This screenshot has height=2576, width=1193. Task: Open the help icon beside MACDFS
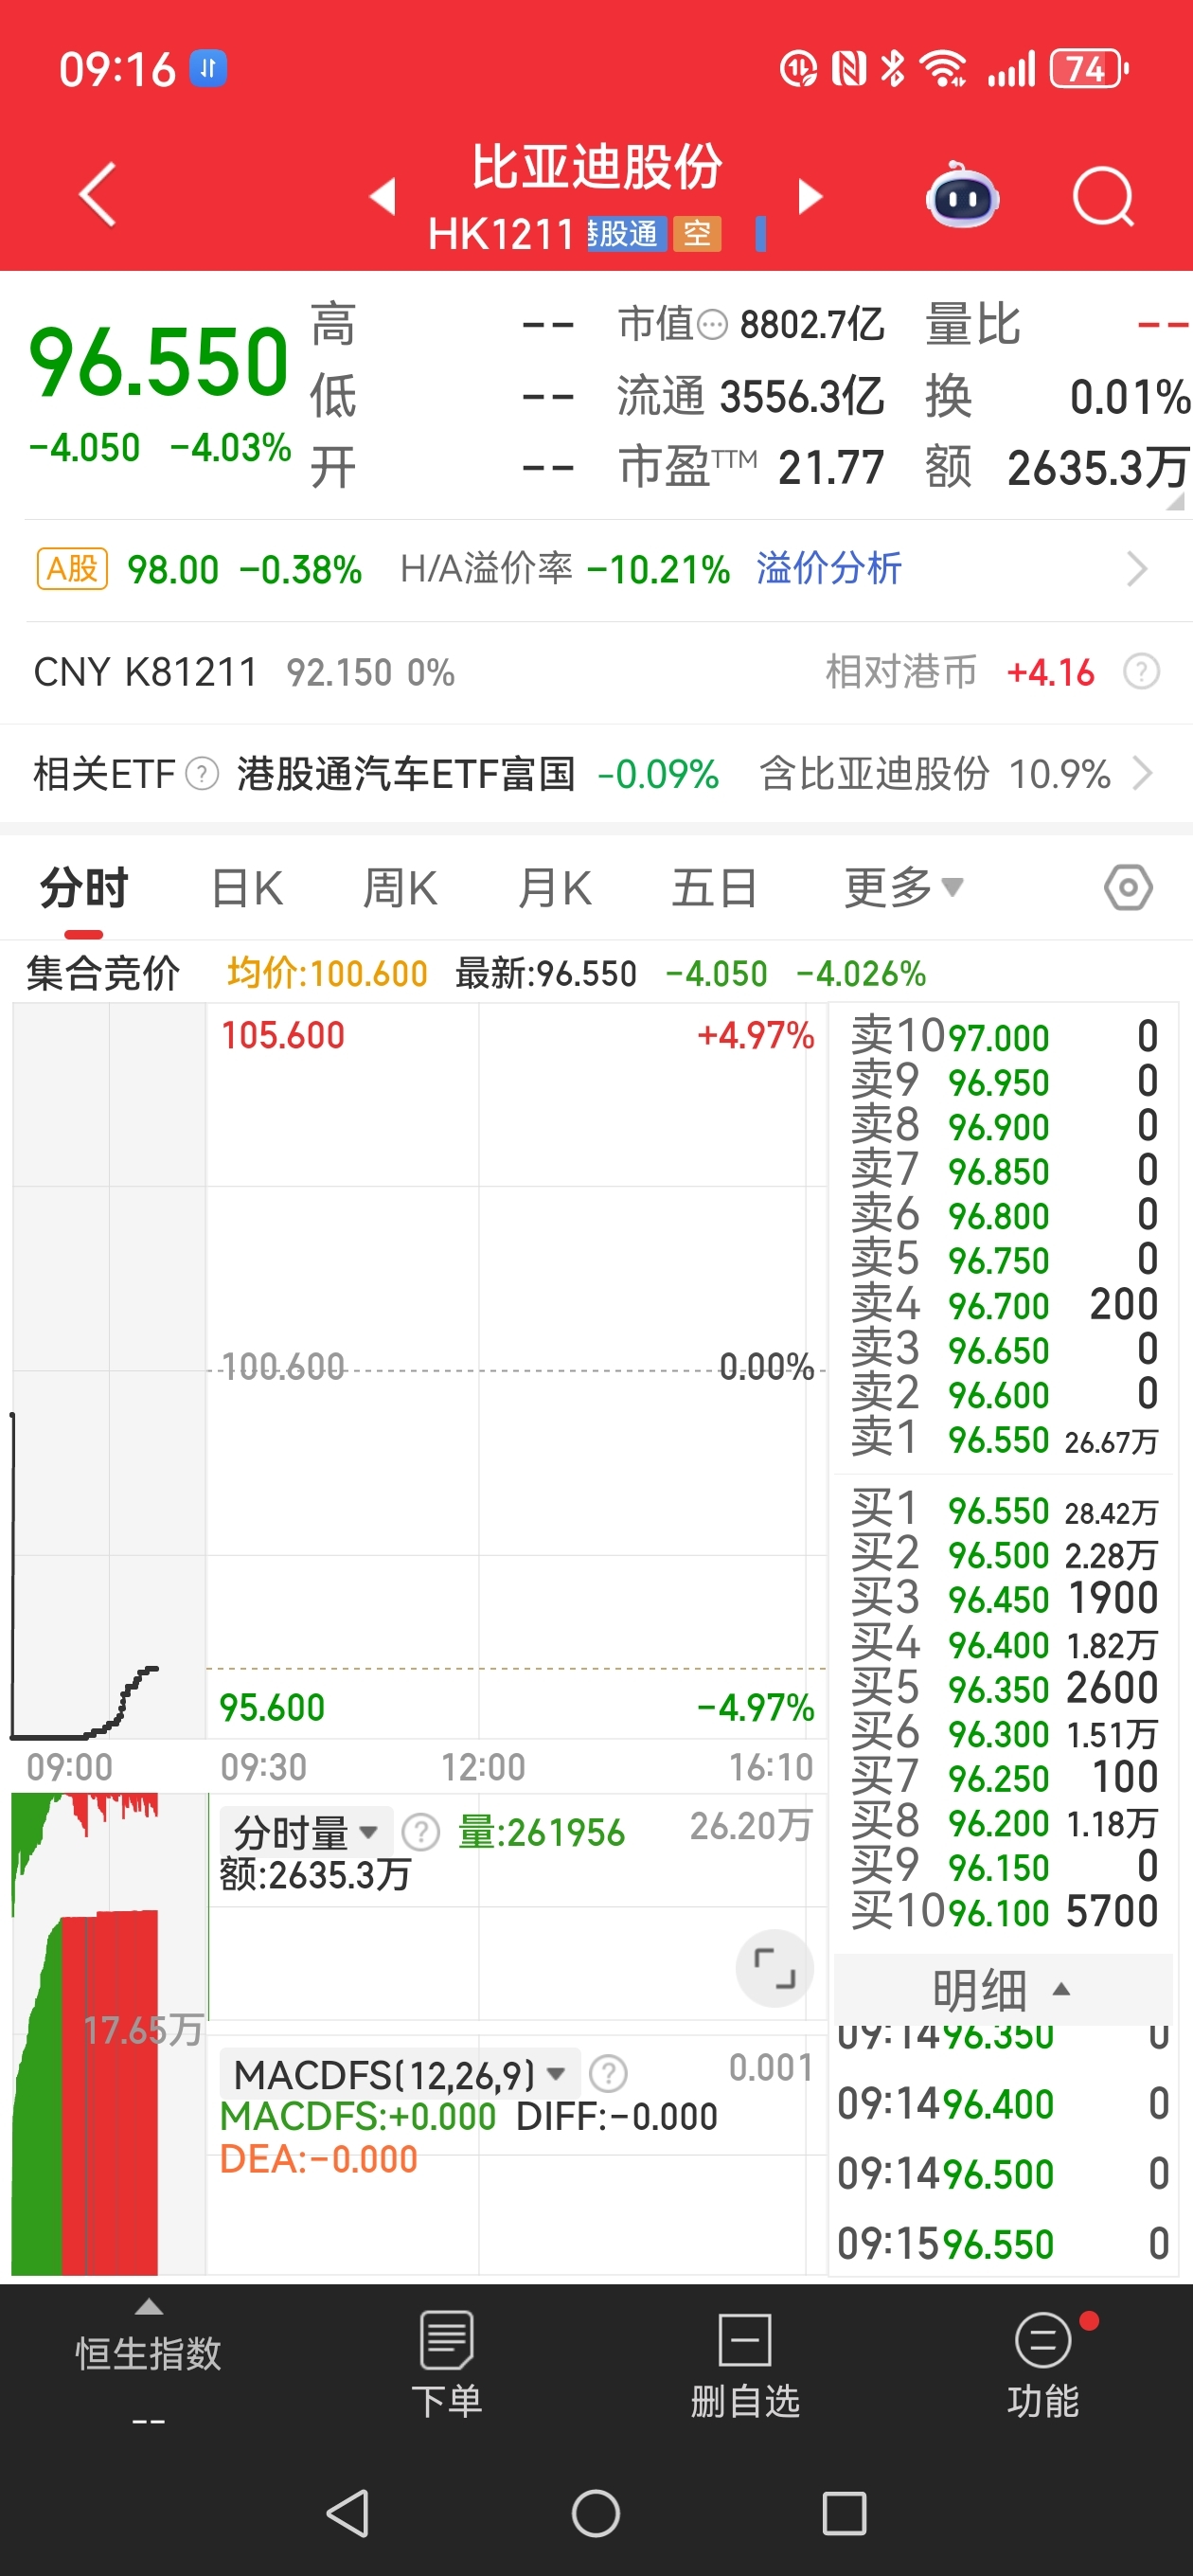tap(608, 2074)
